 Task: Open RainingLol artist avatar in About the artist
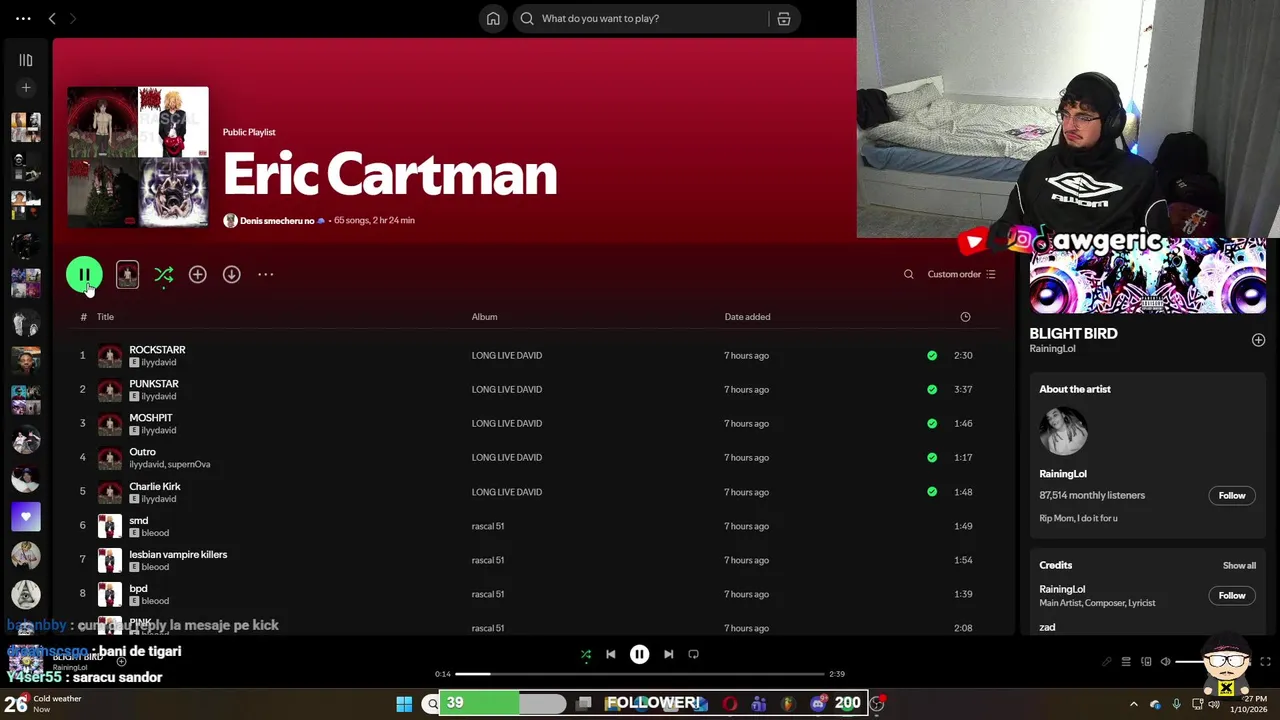click(1063, 432)
